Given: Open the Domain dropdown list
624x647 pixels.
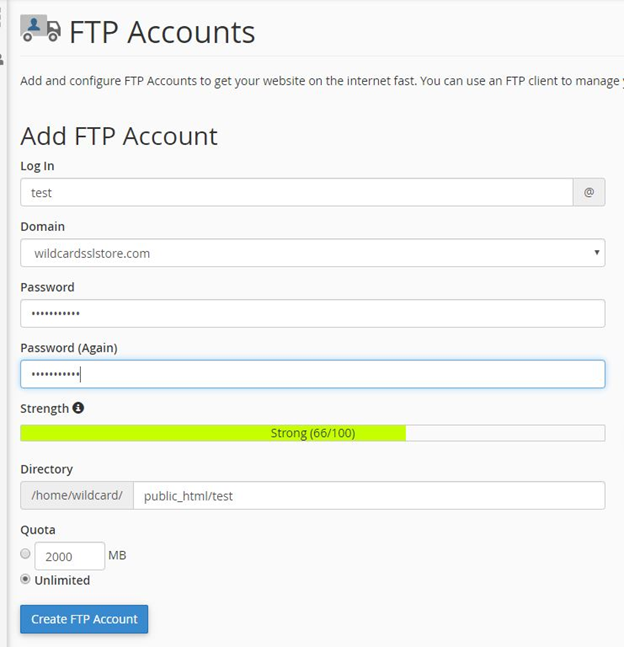Looking at the screenshot, I should pos(313,253).
